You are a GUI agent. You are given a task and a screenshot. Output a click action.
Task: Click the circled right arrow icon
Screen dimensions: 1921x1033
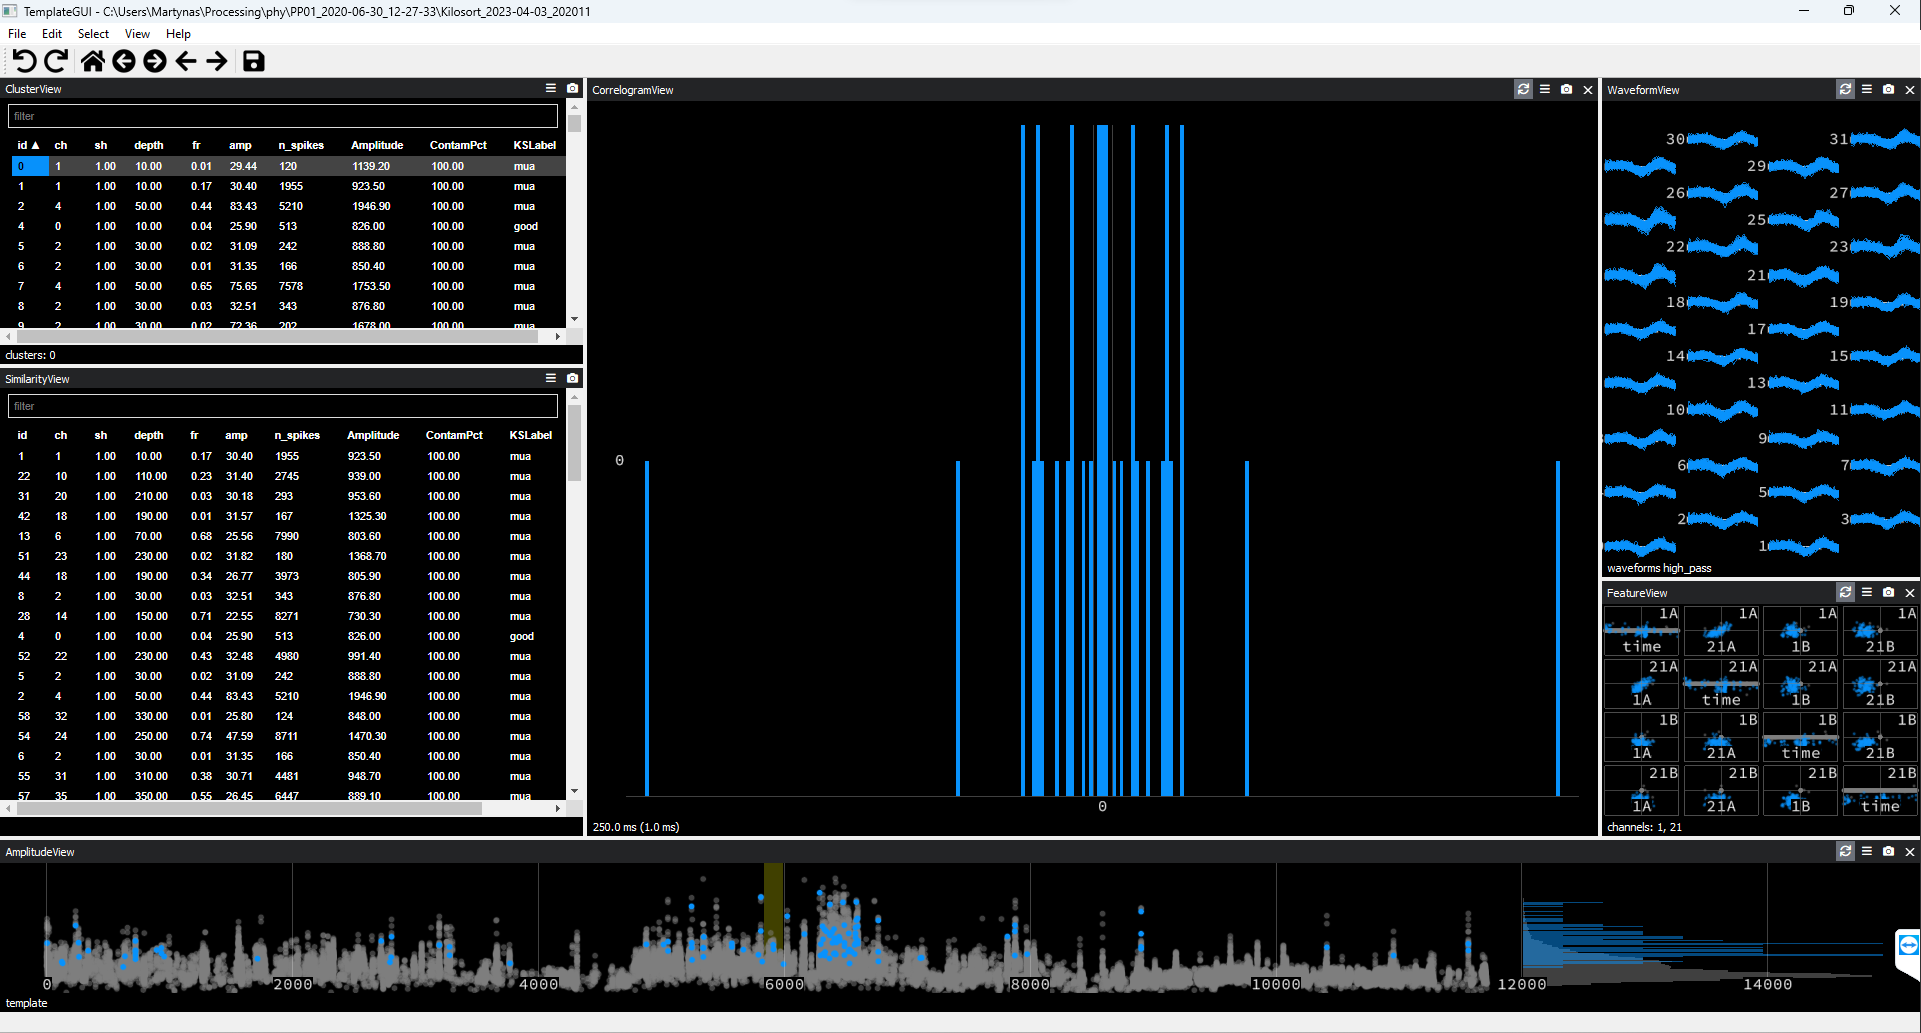pos(155,61)
